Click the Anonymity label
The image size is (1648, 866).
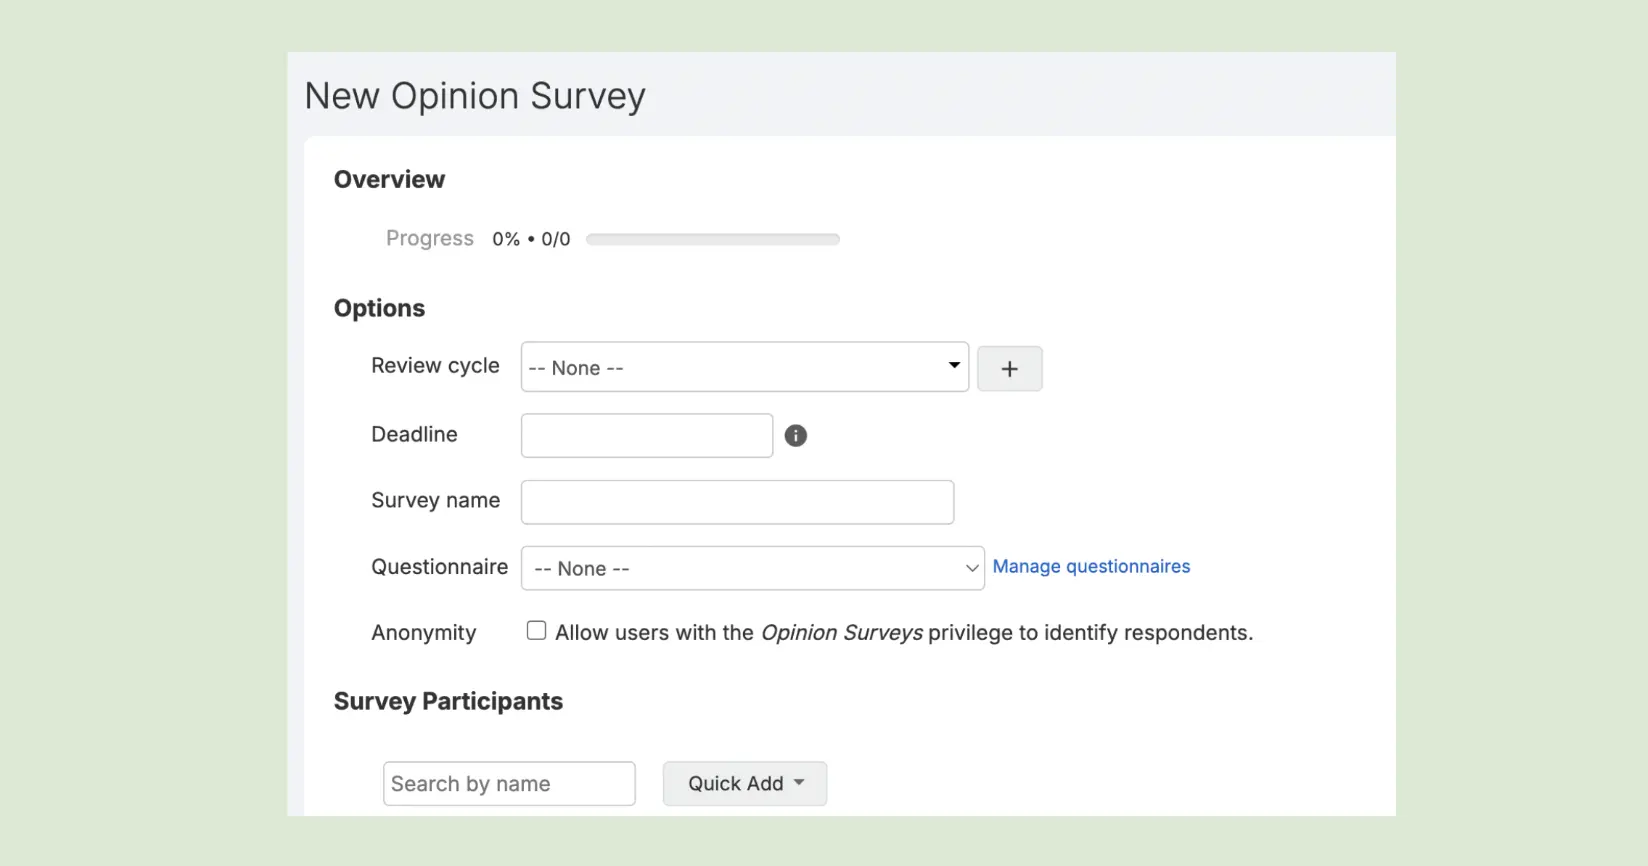(424, 633)
